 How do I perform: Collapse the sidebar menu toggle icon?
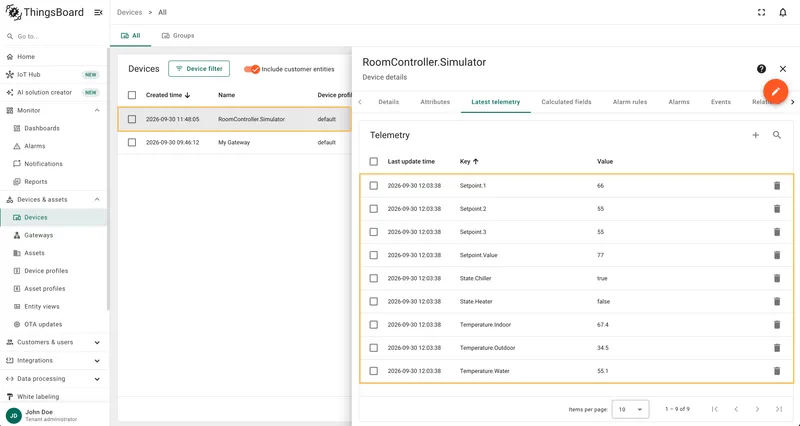(98, 13)
